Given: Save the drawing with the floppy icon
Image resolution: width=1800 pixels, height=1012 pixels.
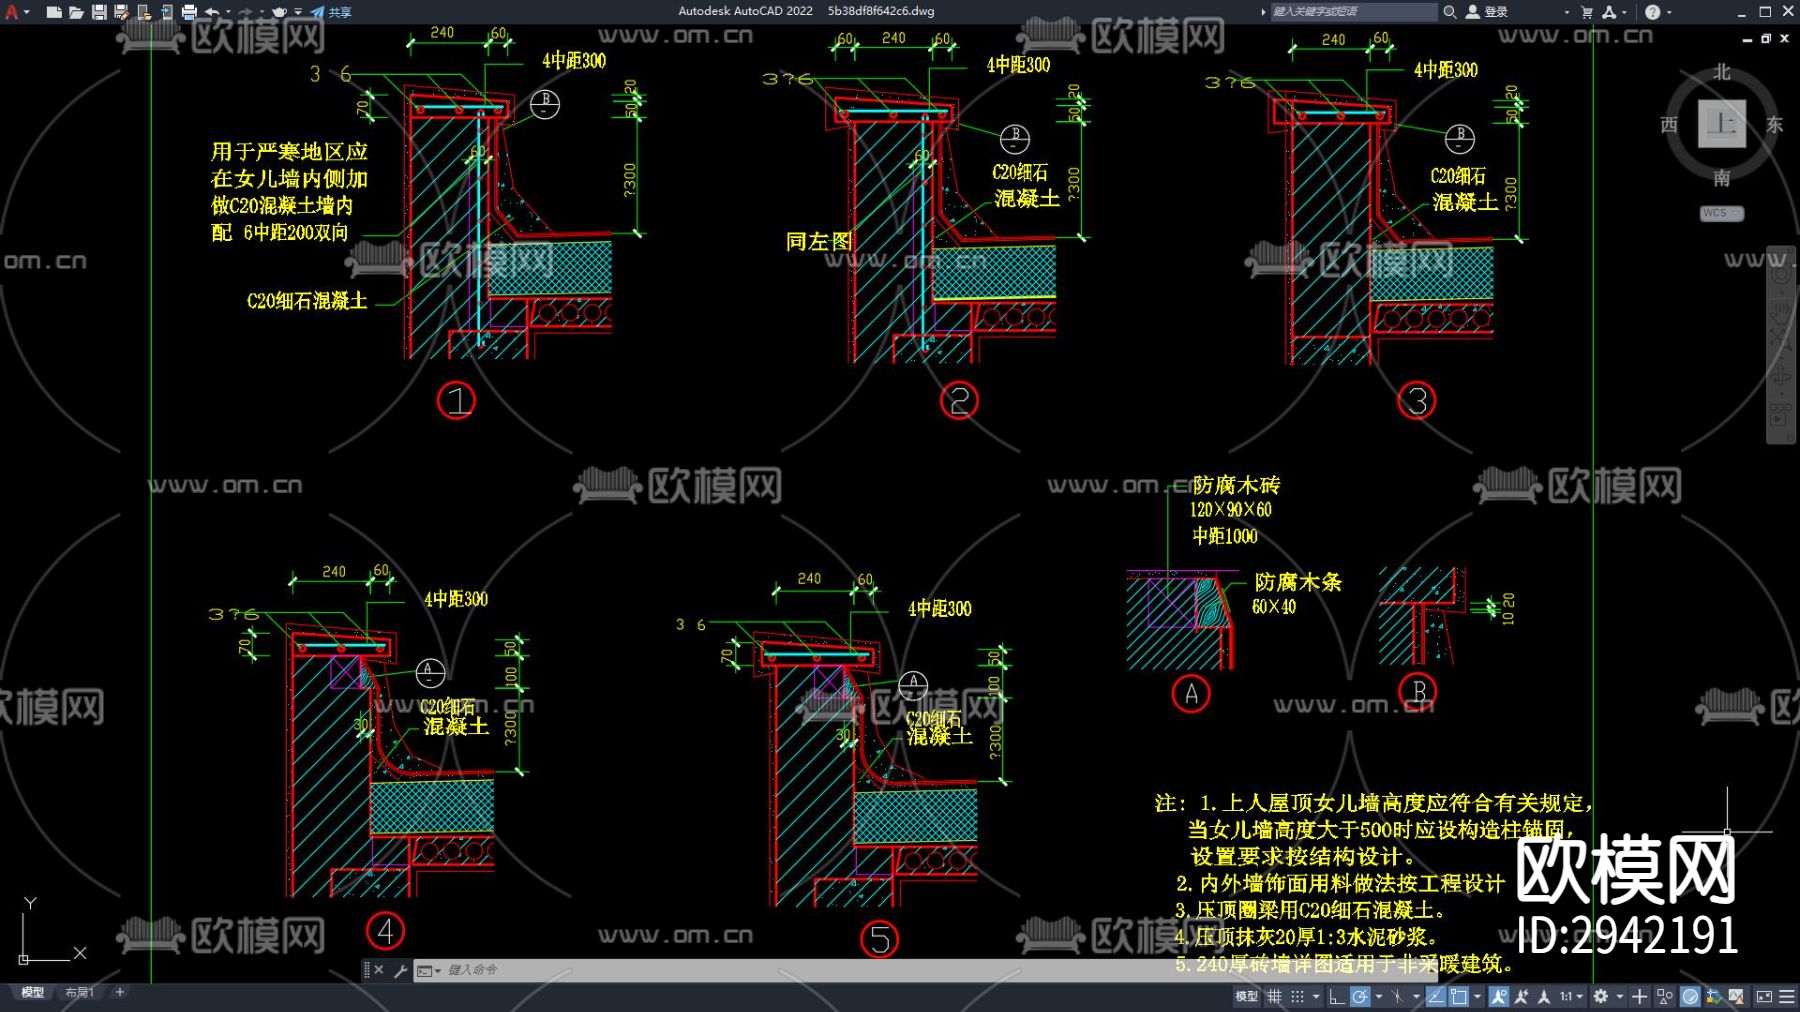Looking at the screenshot, I should tap(99, 12).
